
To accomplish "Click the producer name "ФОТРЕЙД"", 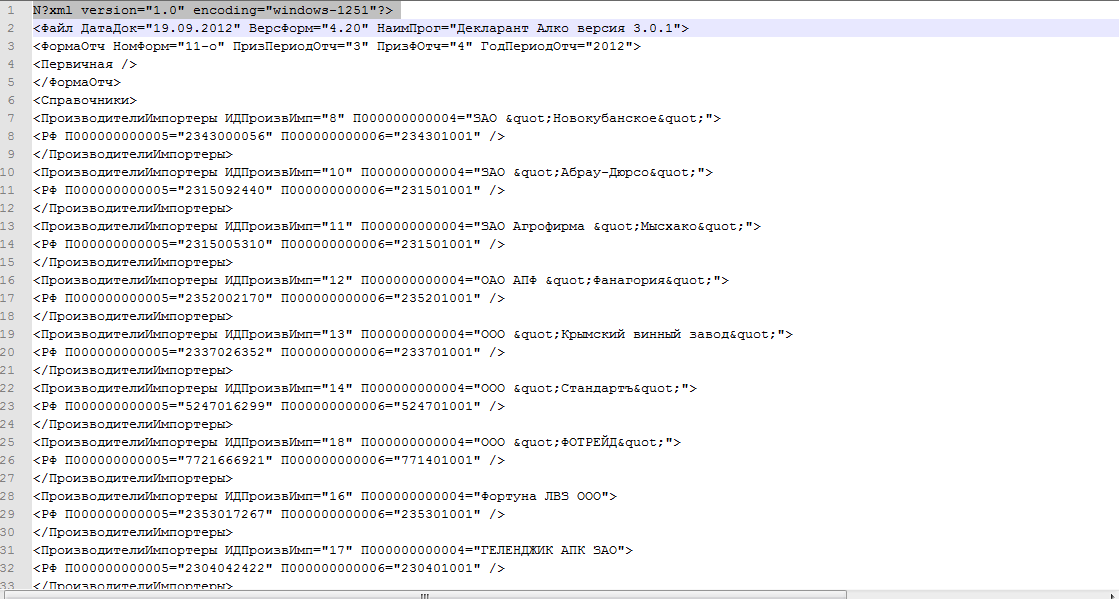I will 589,442.
